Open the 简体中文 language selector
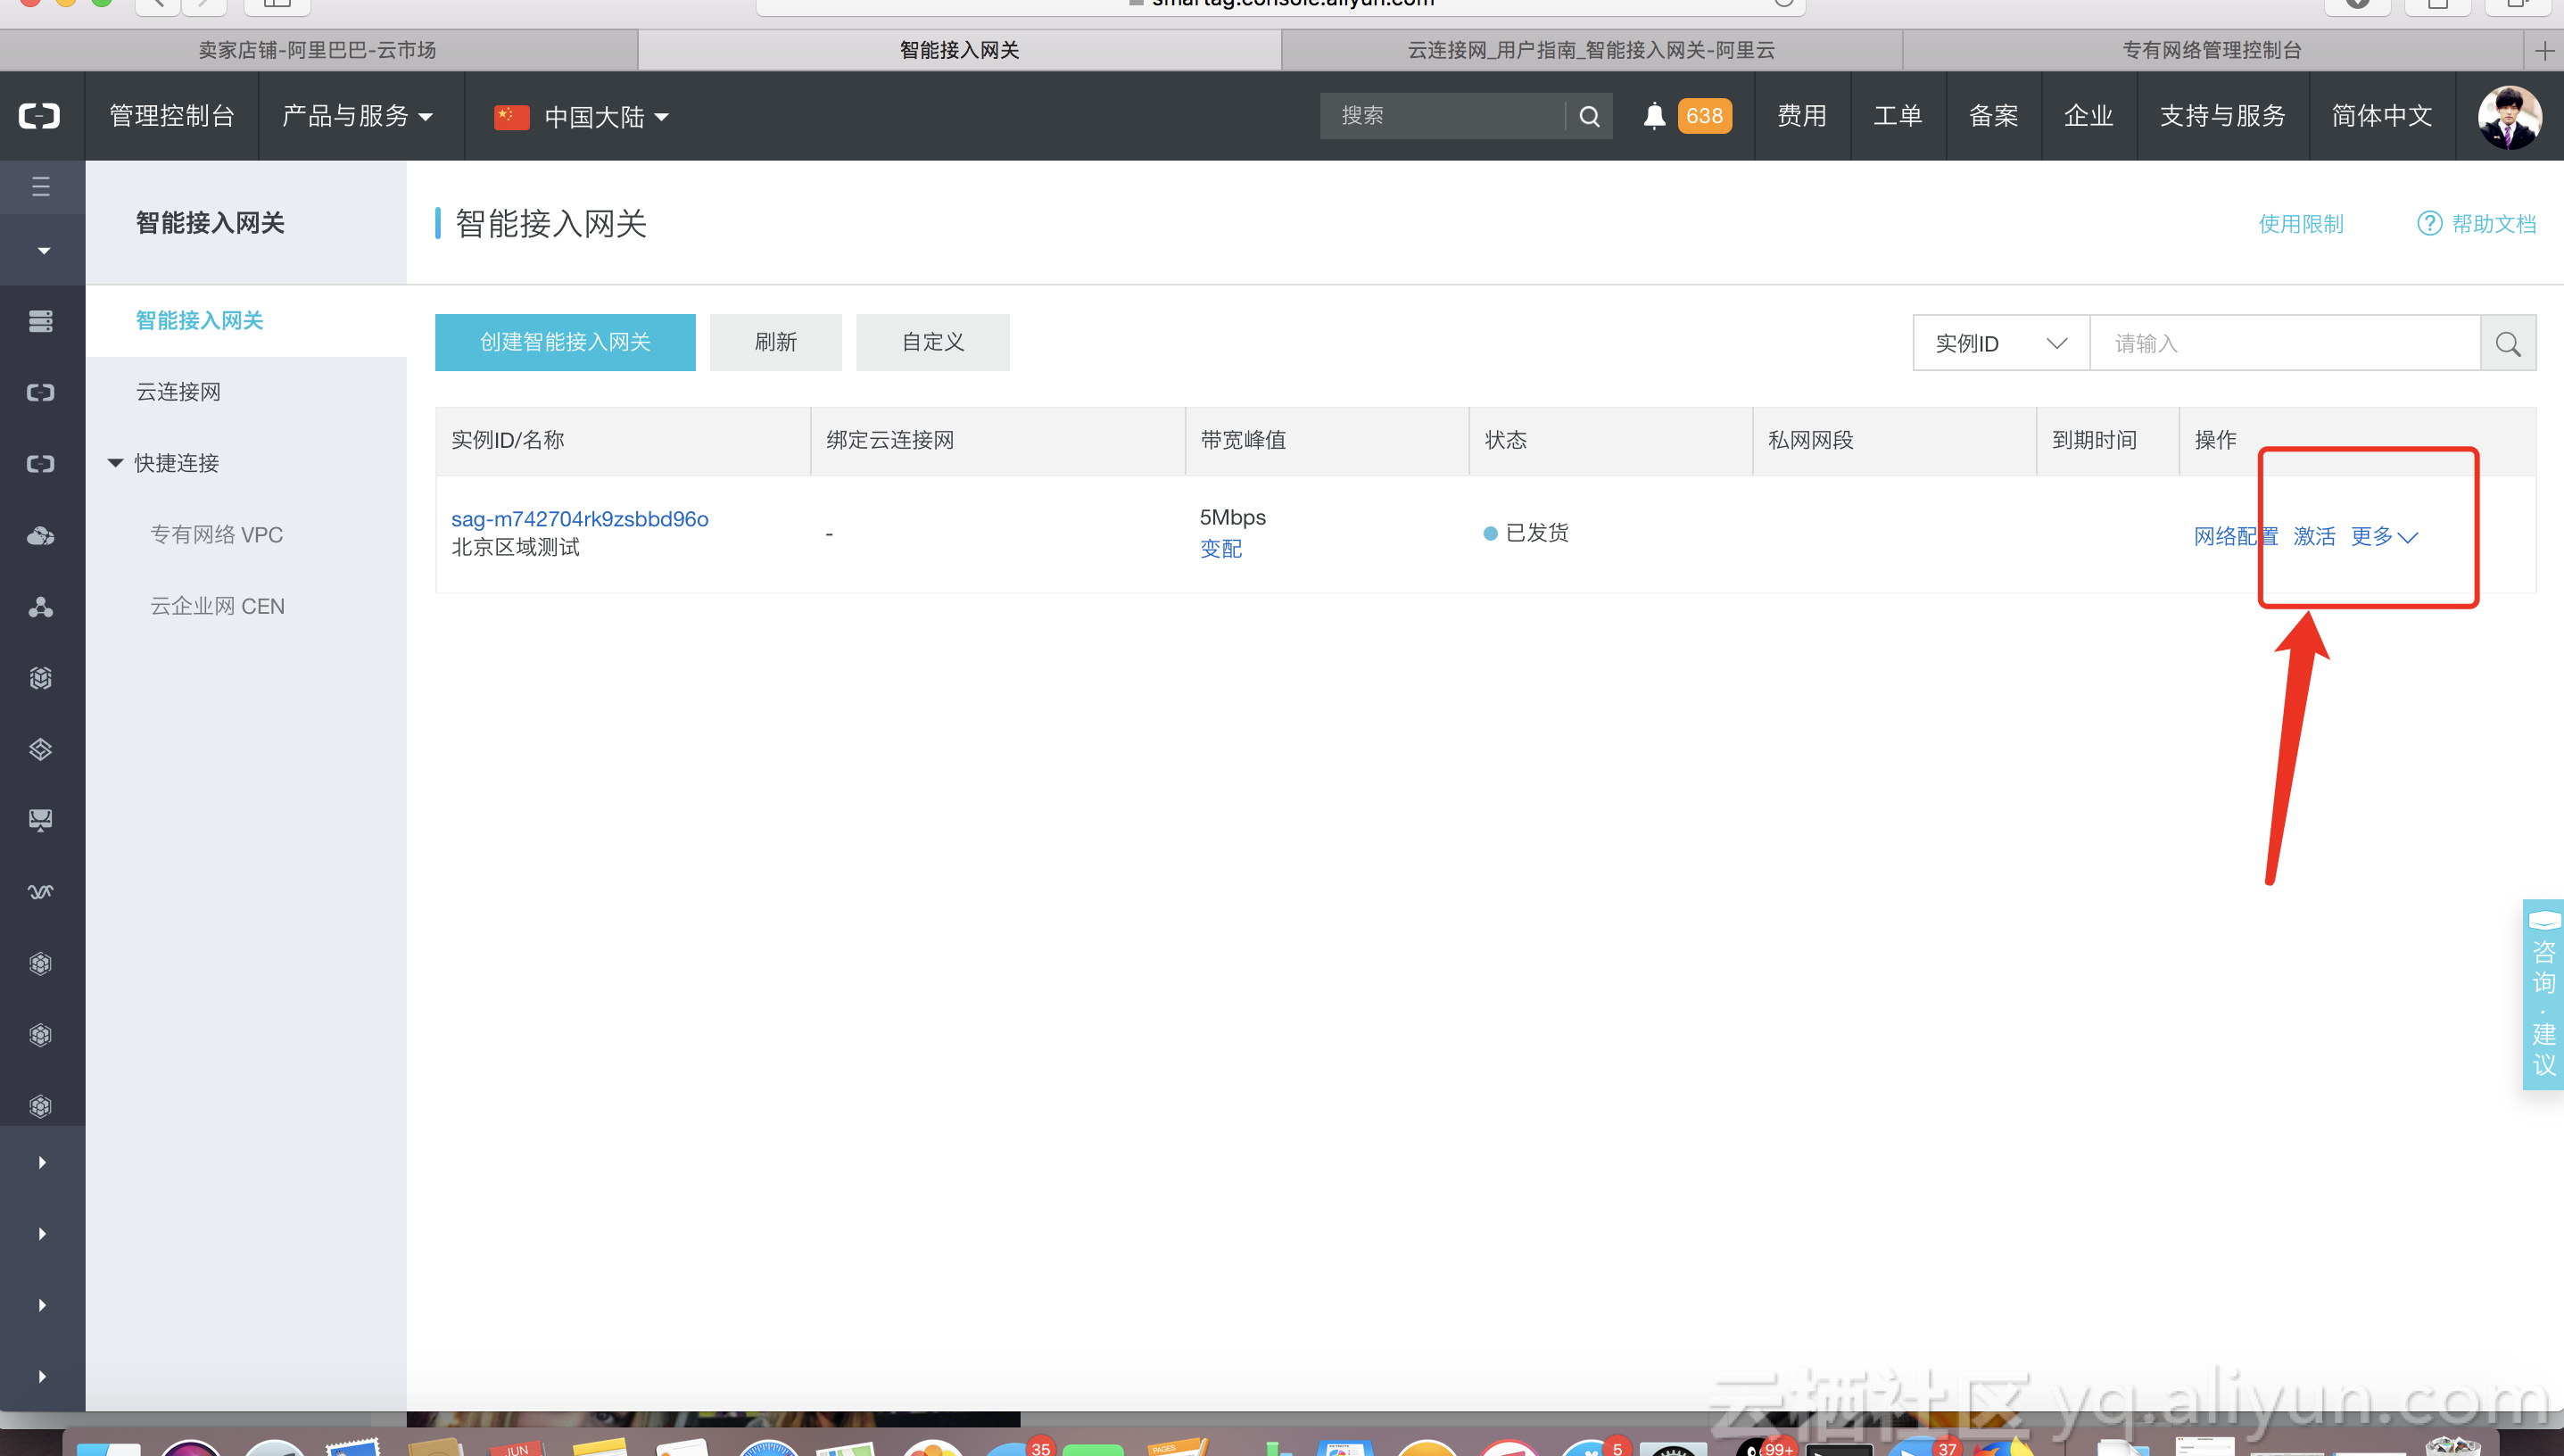The height and width of the screenshot is (1456, 2564). click(x=2381, y=116)
